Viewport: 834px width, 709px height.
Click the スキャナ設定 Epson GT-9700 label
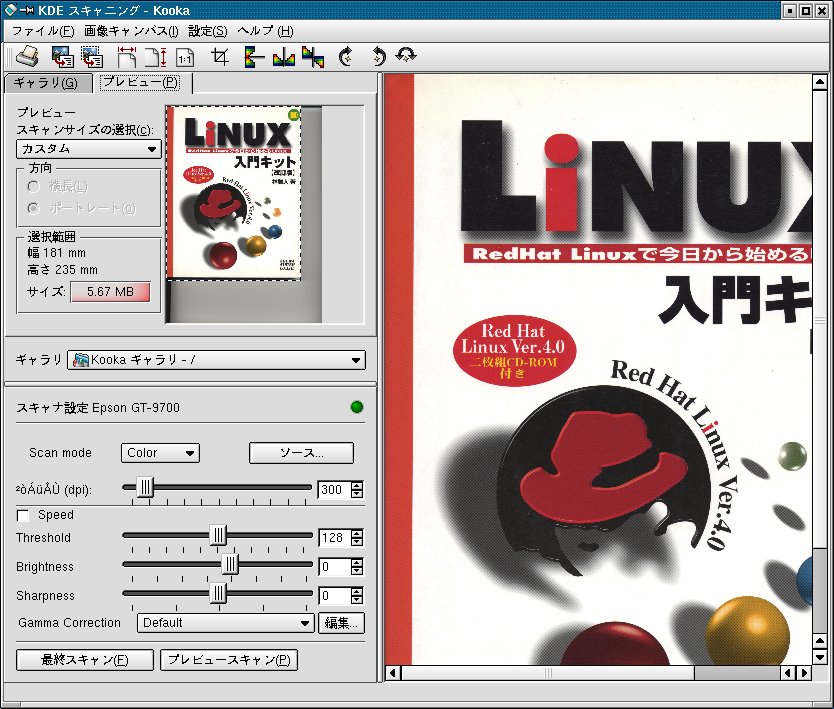pos(98,408)
